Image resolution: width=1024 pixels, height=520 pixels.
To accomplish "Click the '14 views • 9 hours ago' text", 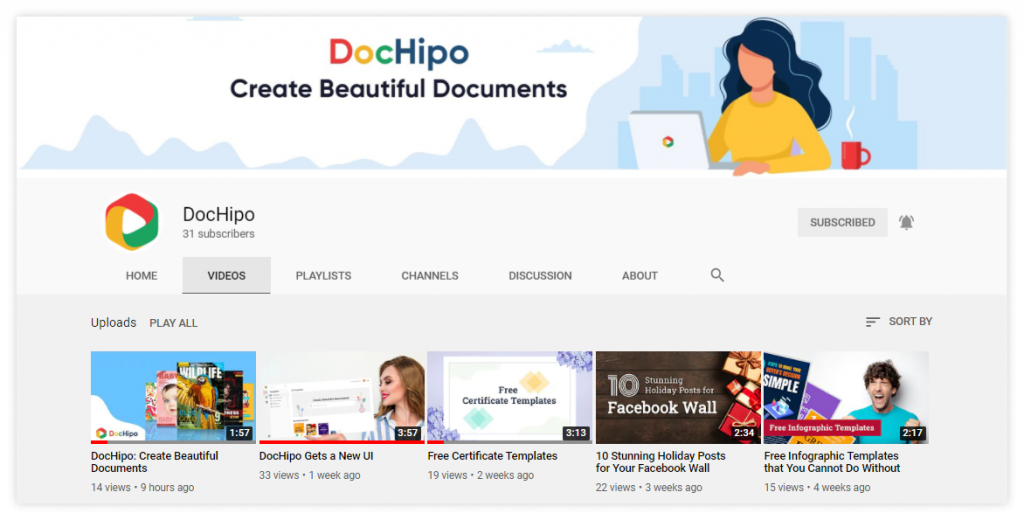I will click(x=142, y=487).
